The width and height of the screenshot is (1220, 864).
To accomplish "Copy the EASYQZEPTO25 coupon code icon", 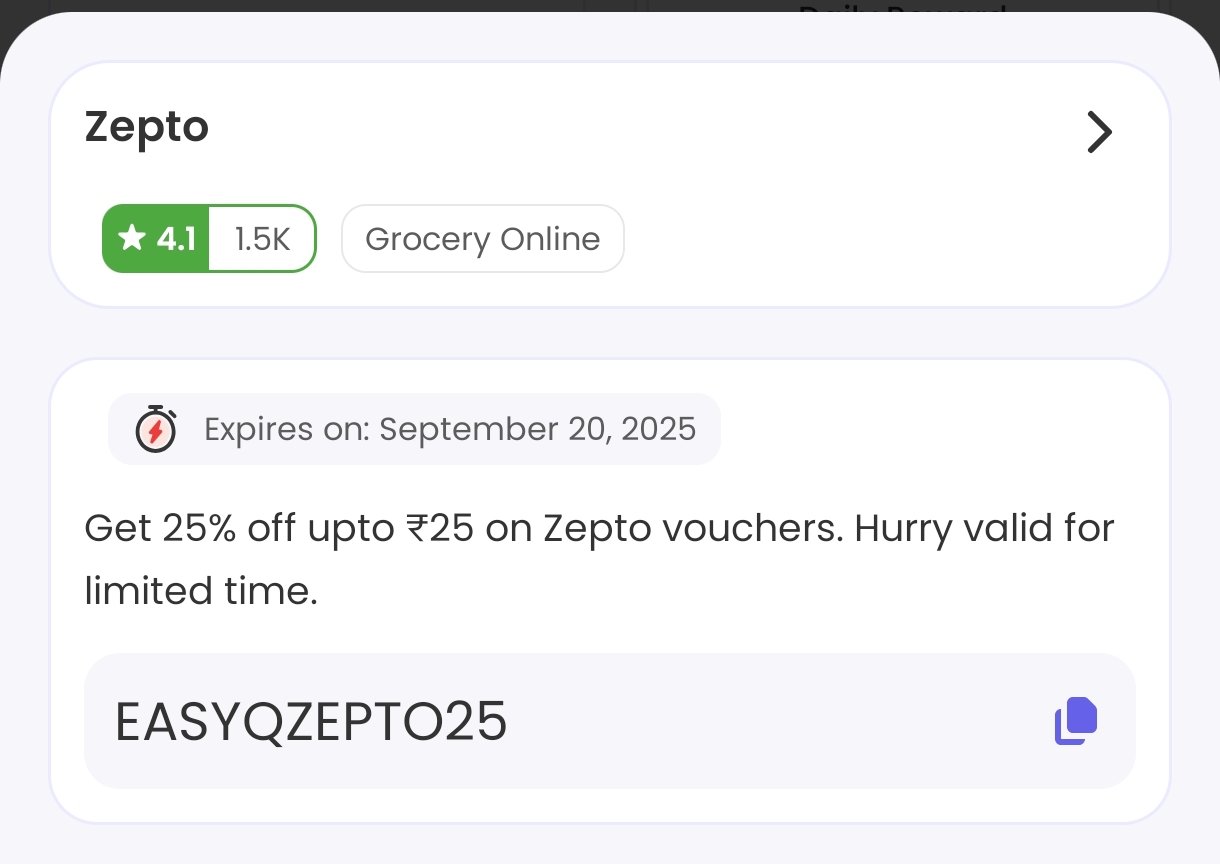I will [1076, 721].
